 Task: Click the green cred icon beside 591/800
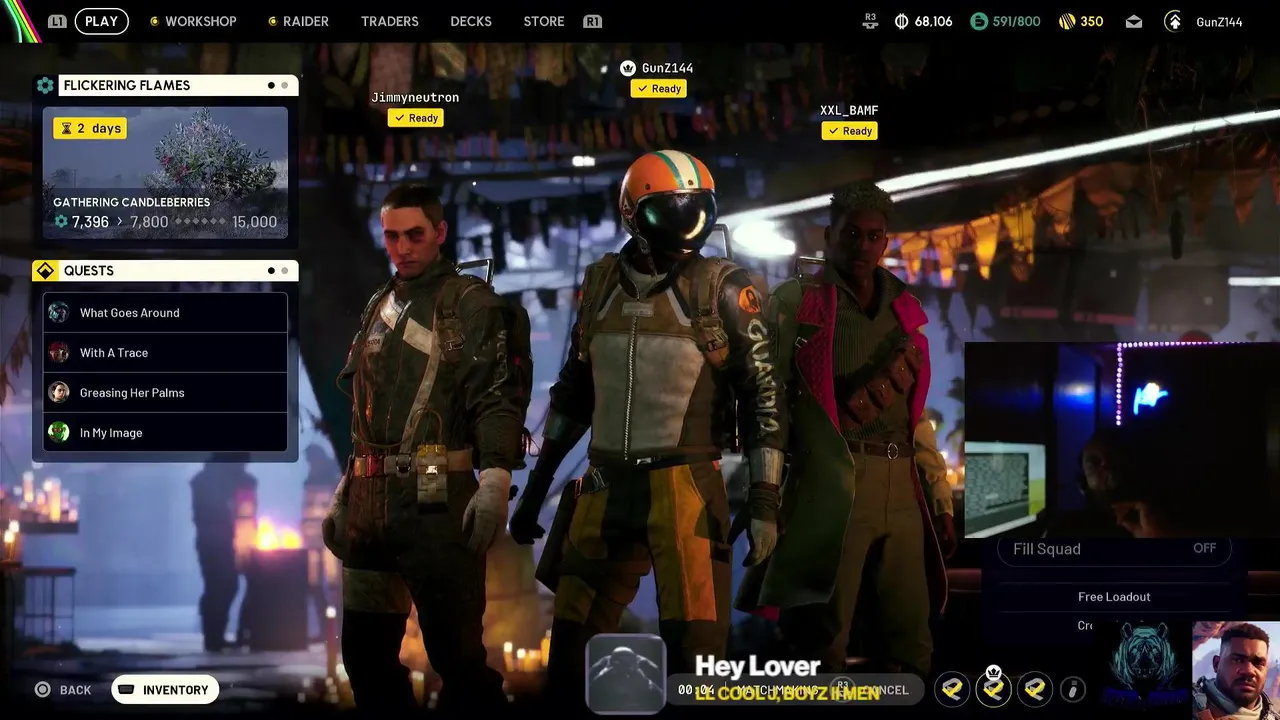[979, 21]
